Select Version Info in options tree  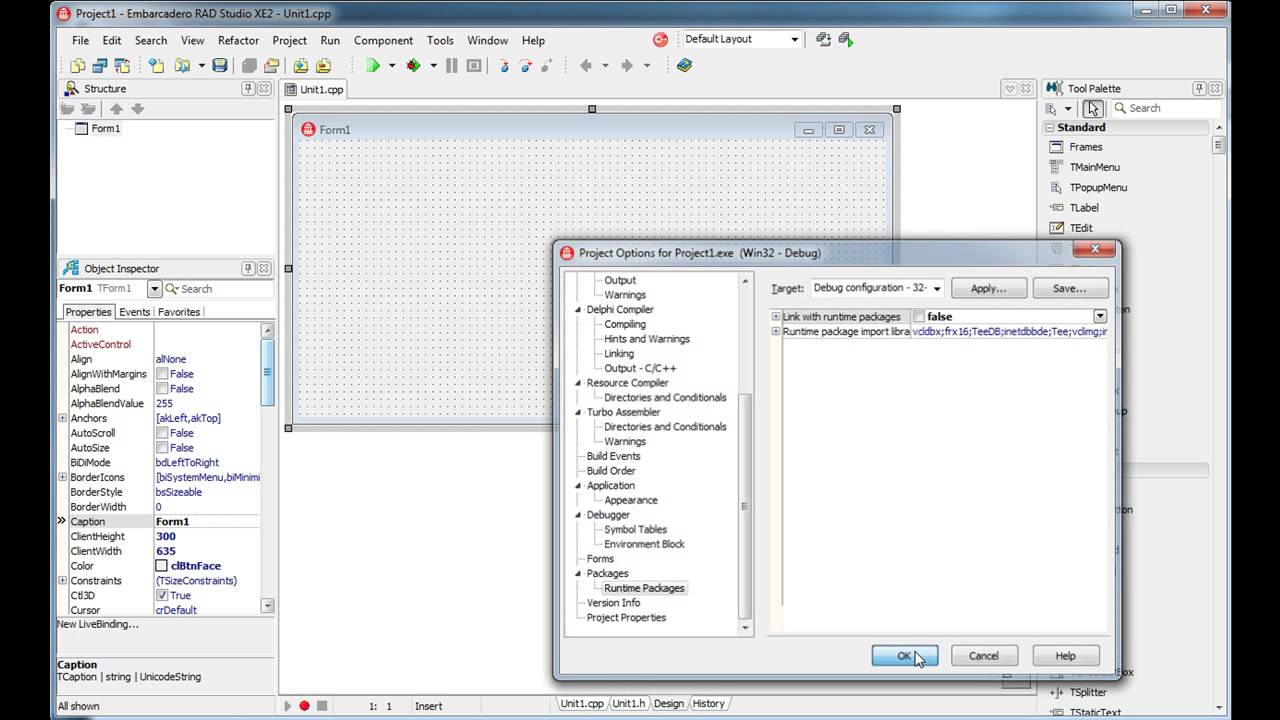pyautogui.click(x=613, y=603)
